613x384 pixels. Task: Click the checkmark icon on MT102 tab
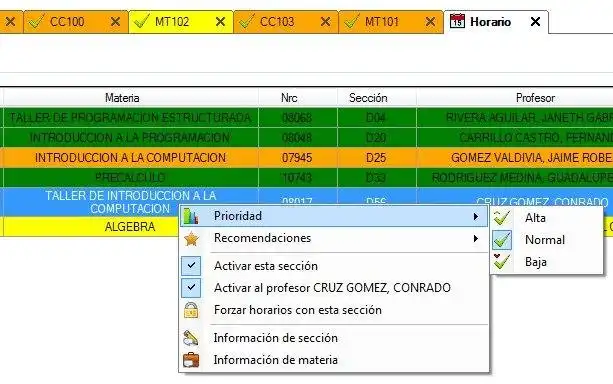[141, 22]
